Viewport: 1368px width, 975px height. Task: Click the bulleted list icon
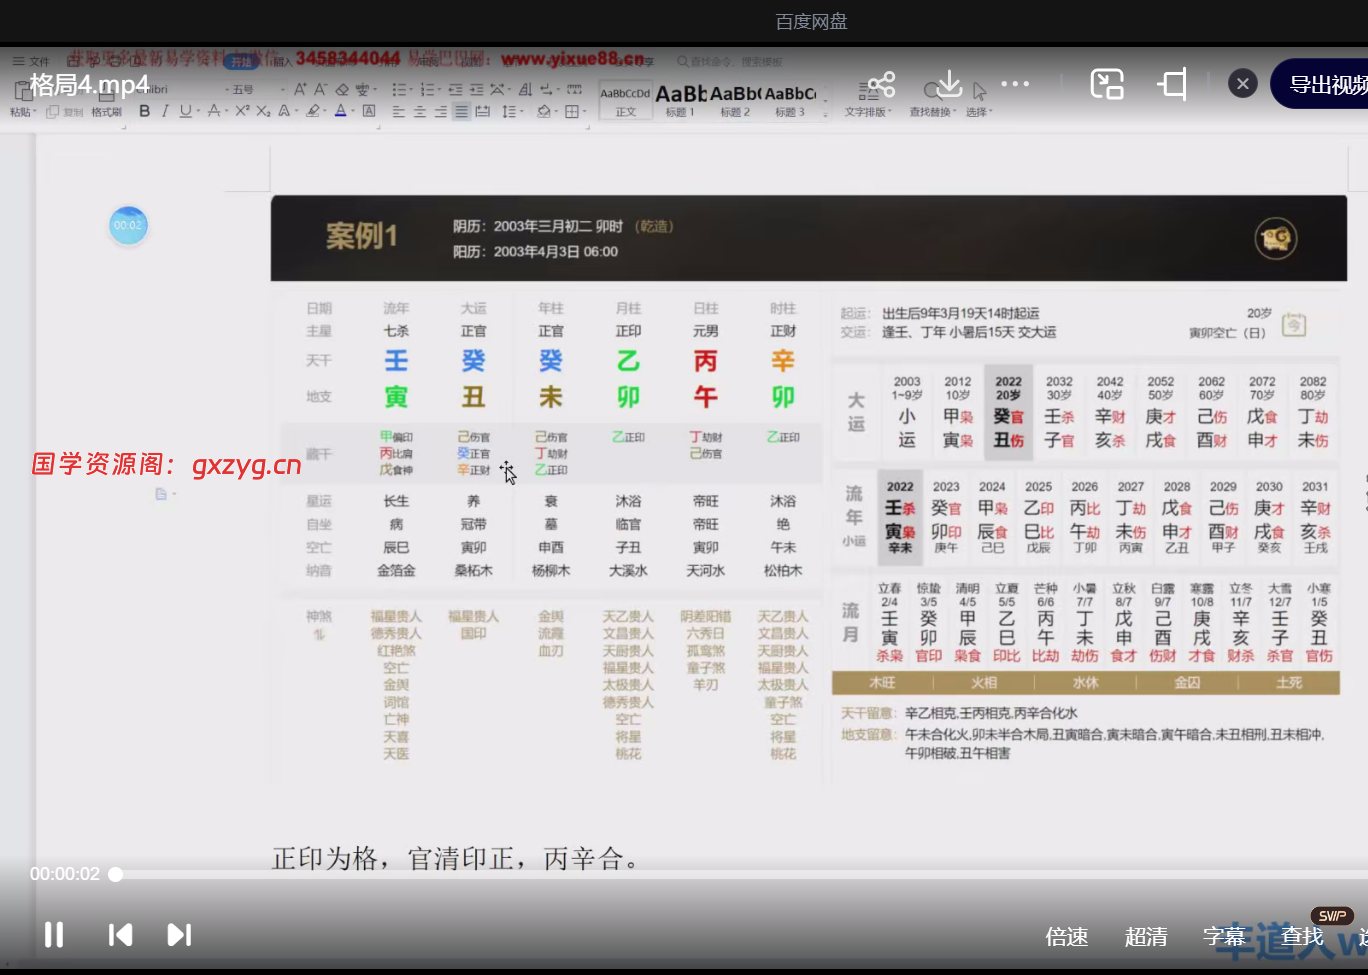click(399, 89)
